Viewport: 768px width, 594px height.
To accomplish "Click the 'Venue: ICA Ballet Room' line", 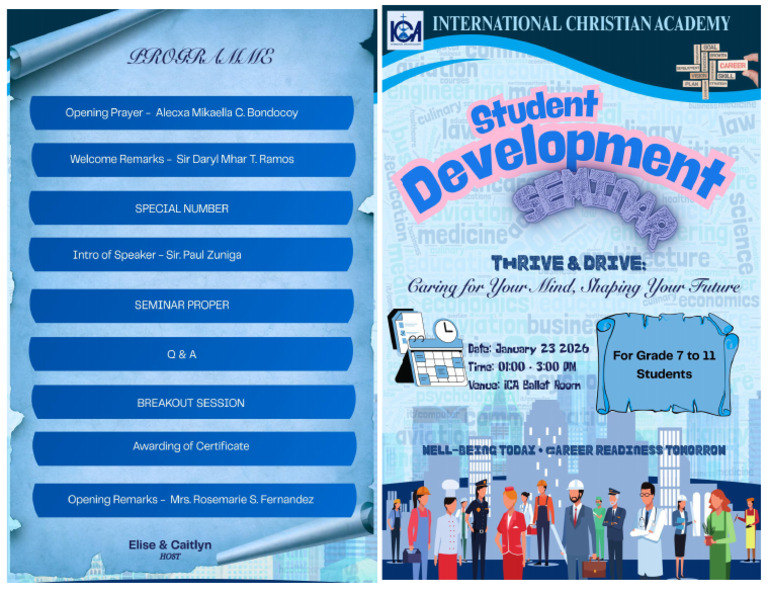I will [x=524, y=385].
